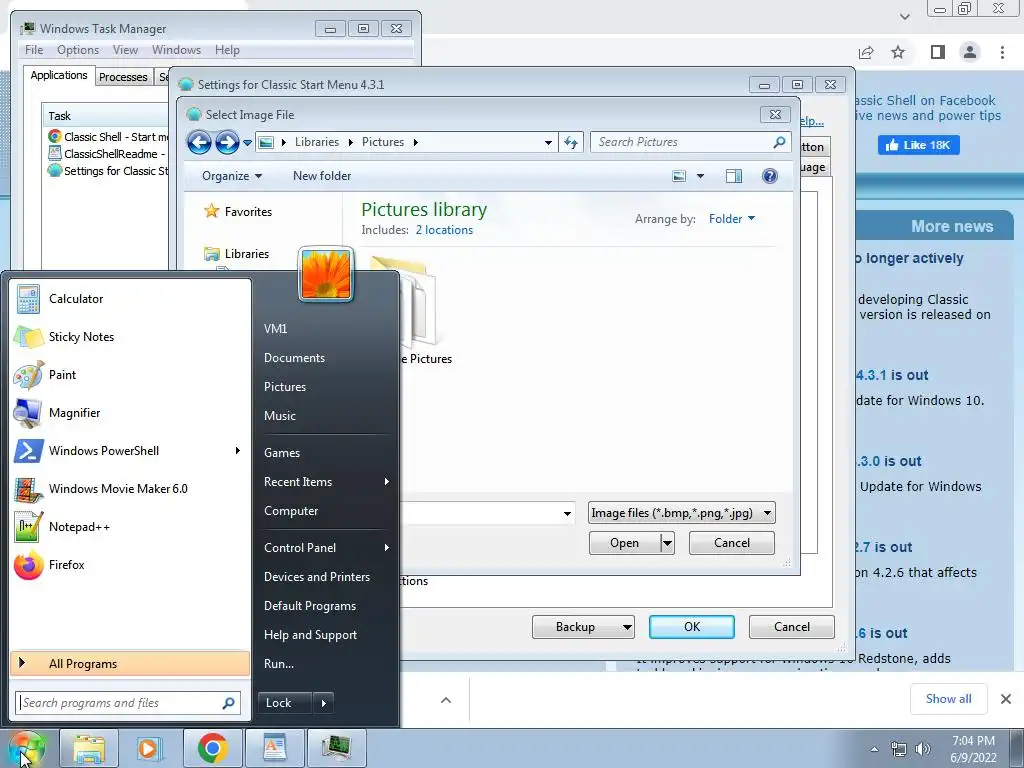Viewport: 1024px width, 768px height.
Task: Click Search programs and files box
Action: (x=128, y=703)
